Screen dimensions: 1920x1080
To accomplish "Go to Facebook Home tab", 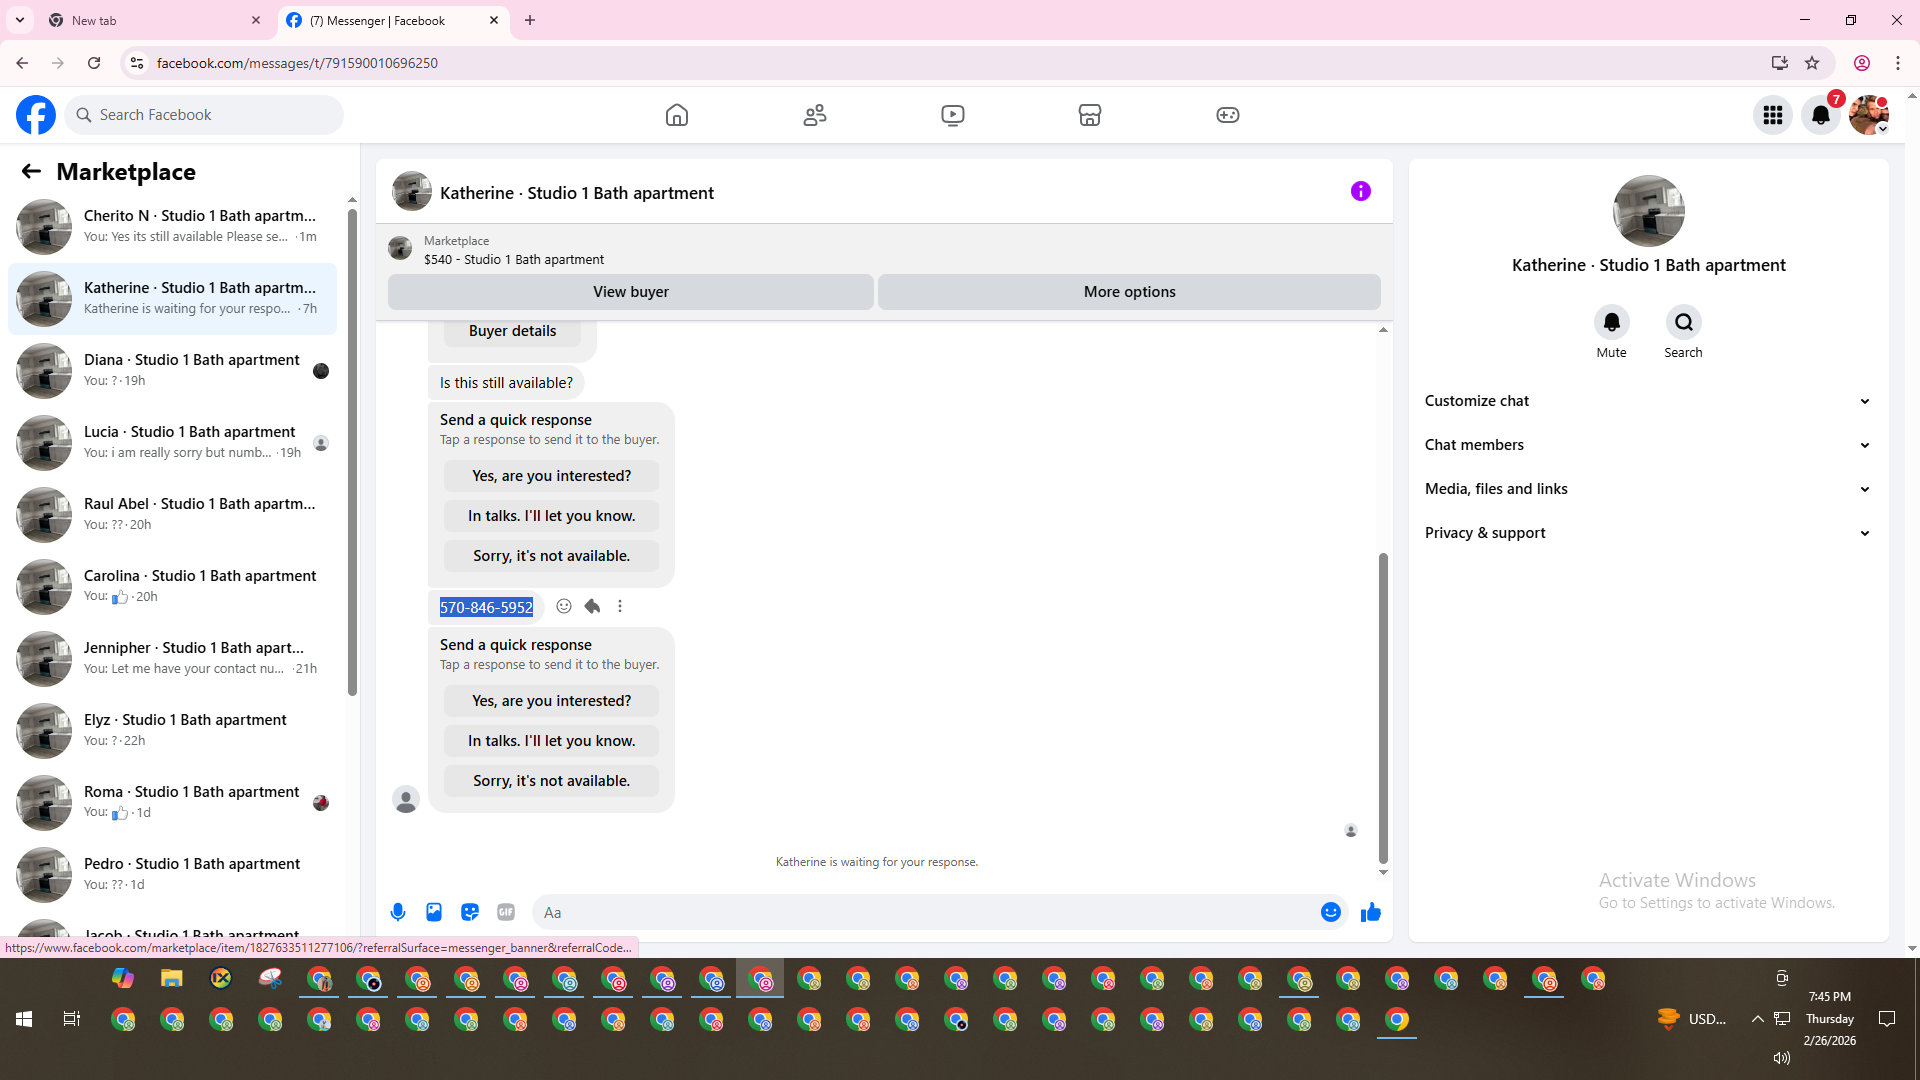I will pos(677,115).
